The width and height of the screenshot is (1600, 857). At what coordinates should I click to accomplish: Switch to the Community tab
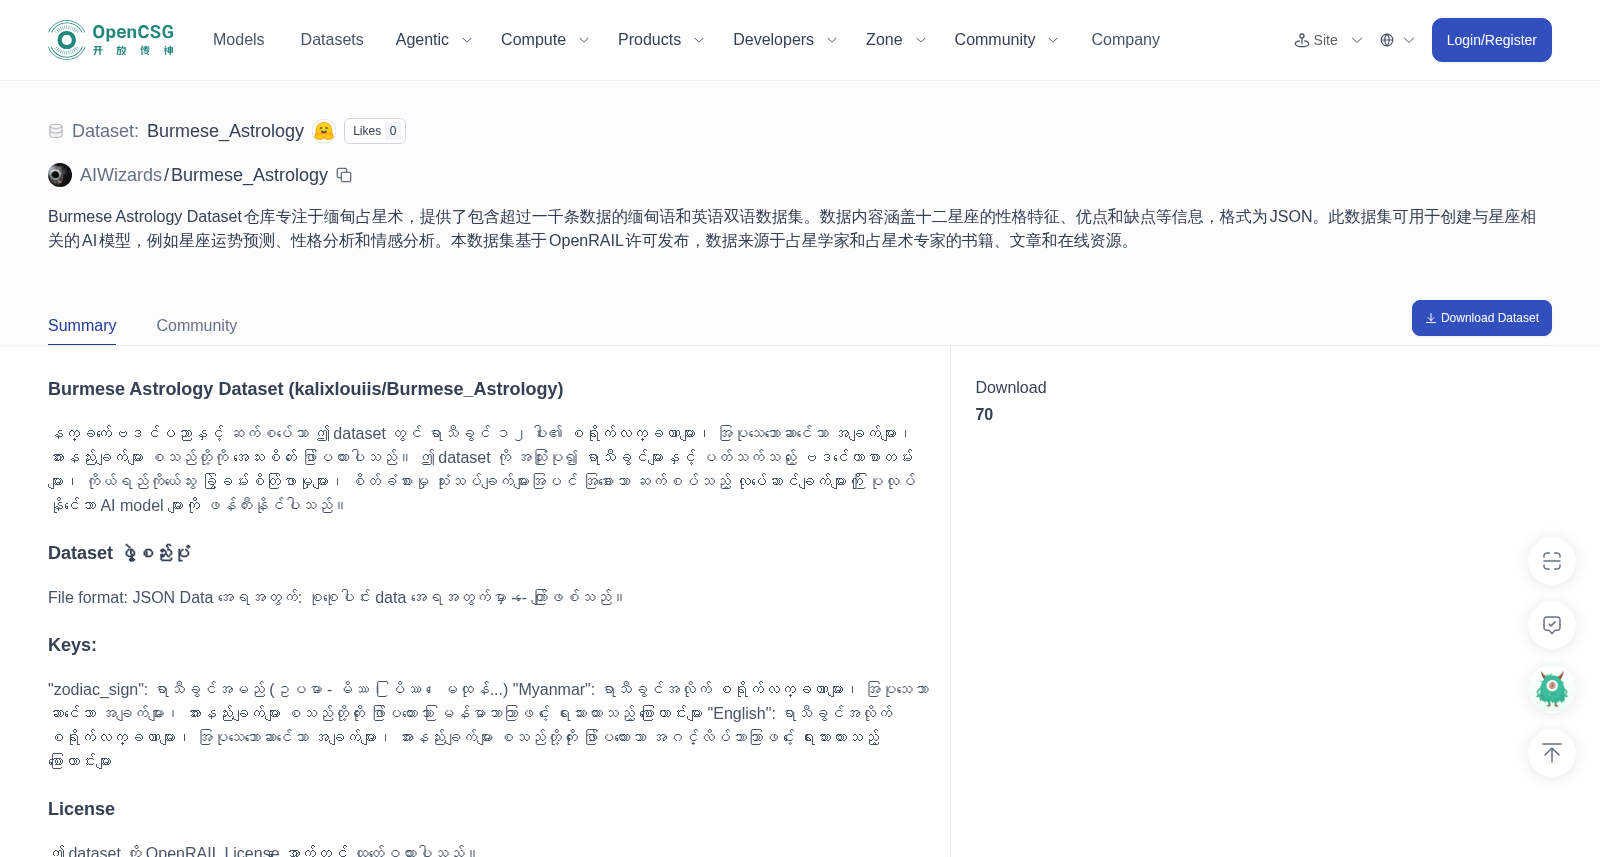(197, 326)
